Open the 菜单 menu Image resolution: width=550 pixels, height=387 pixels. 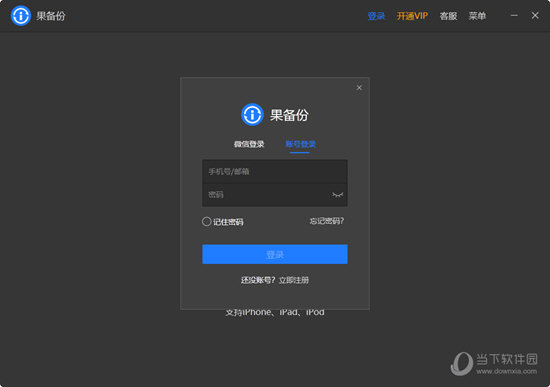pyautogui.click(x=477, y=16)
